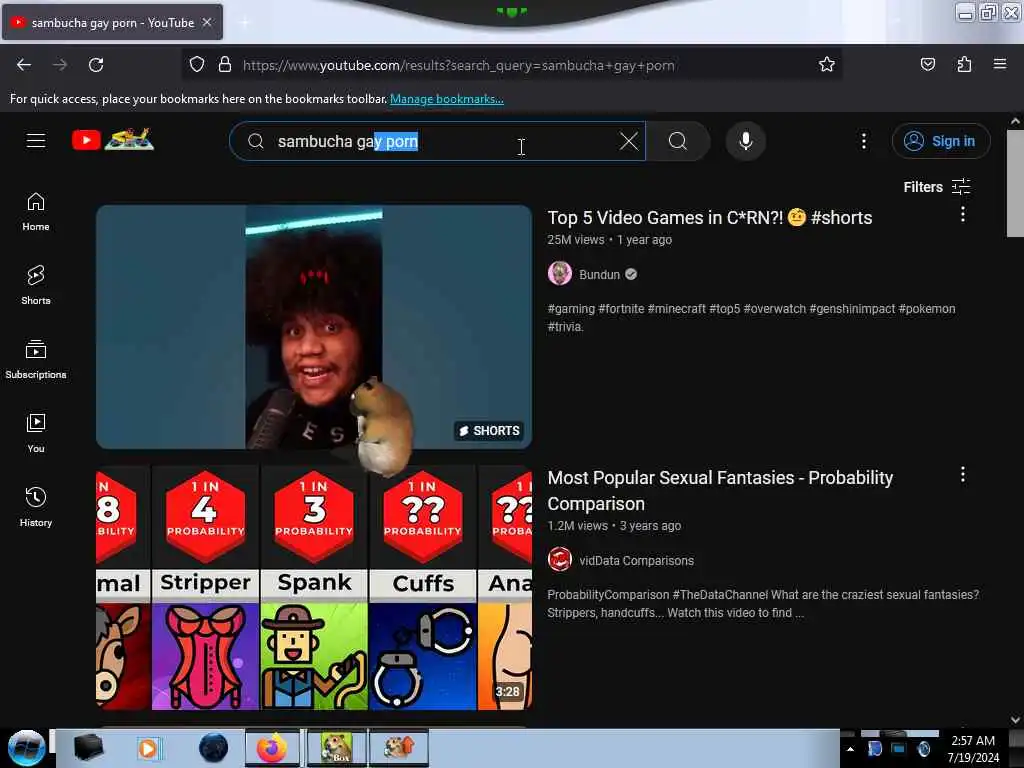The width and height of the screenshot is (1024, 768).
Task: Submit search with the magnifier button
Action: (x=678, y=141)
